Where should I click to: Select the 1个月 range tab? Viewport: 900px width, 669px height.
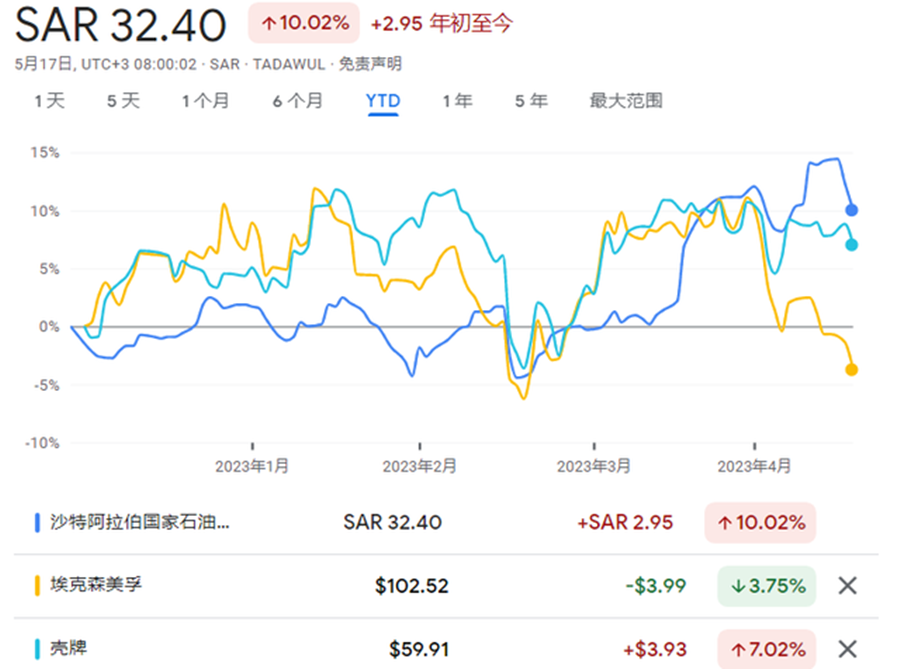pos(205,101)
